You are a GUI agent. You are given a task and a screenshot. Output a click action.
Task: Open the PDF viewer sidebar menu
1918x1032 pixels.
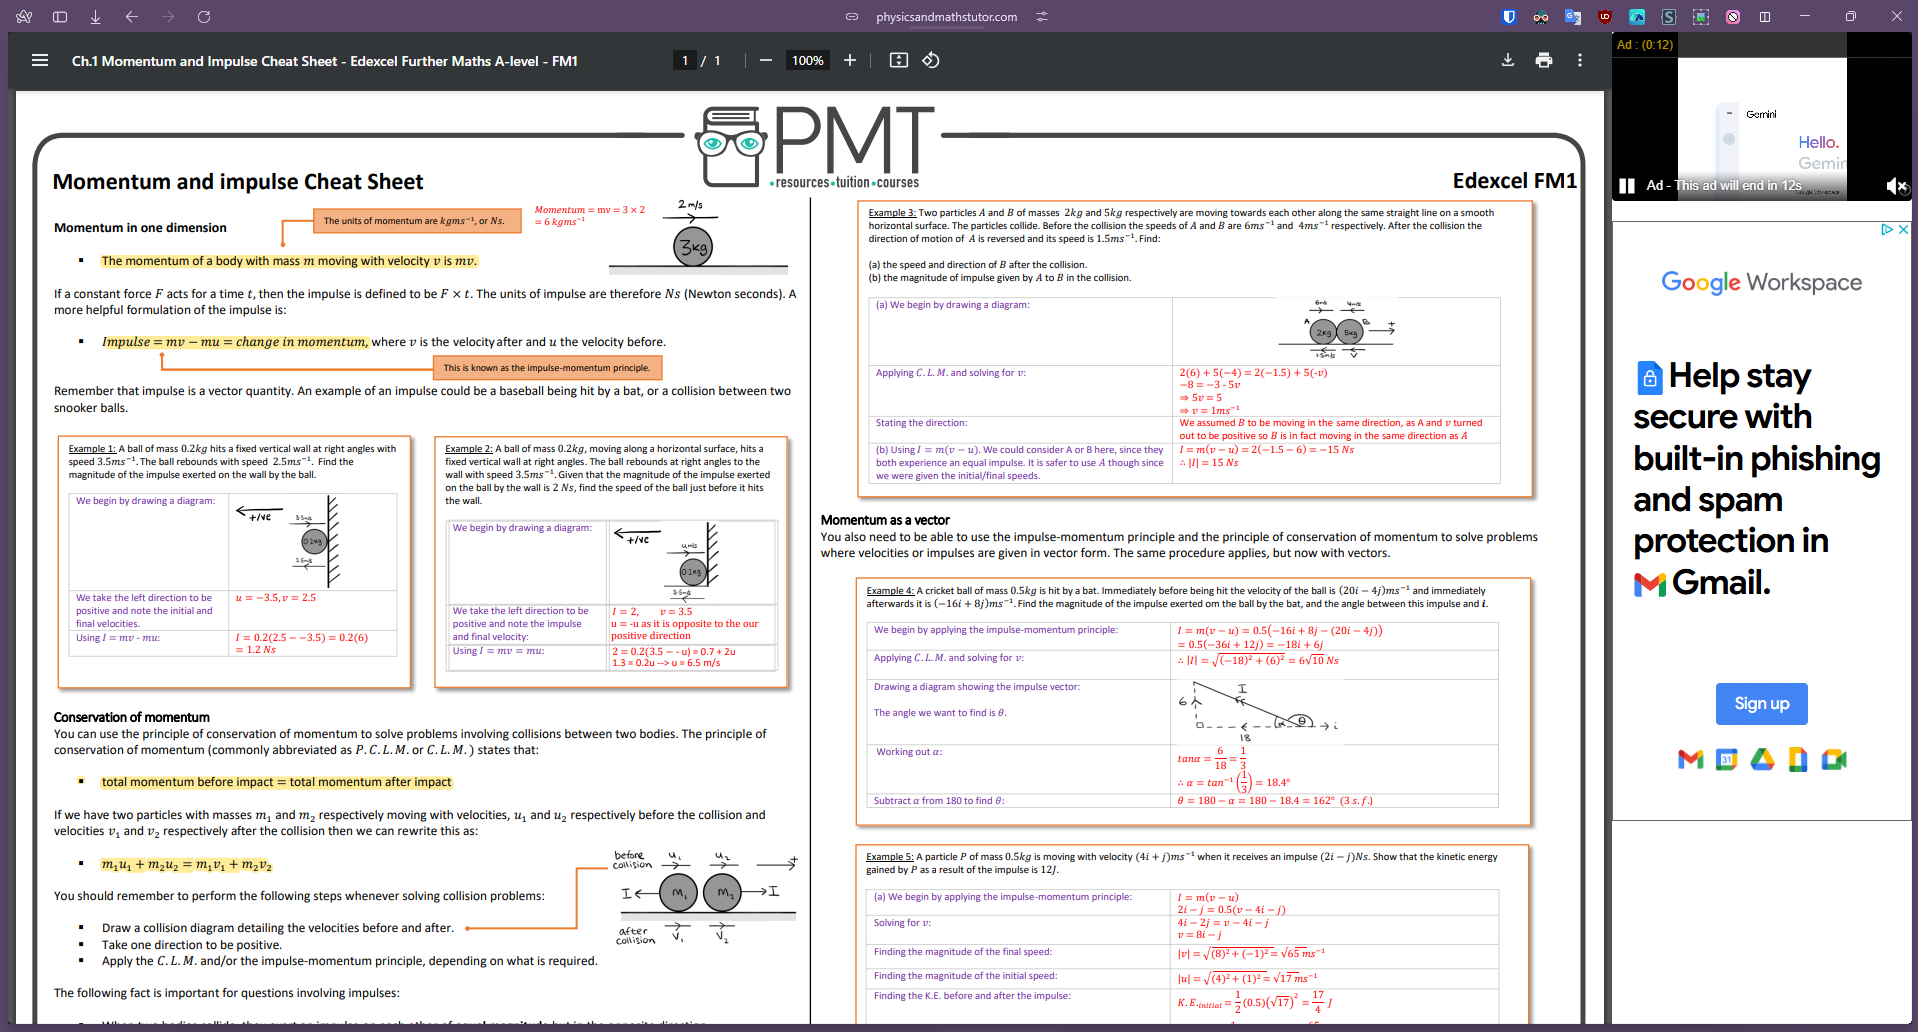pyautogui.click(x=40, y=60)
